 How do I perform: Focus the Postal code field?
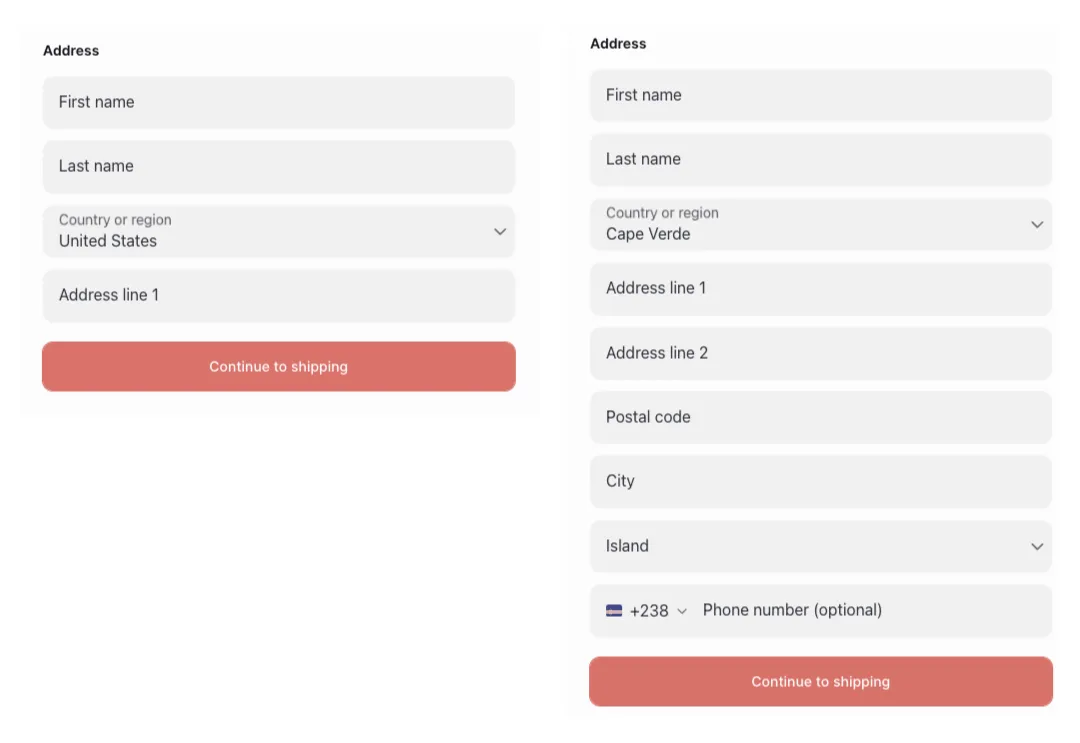tap(820, 417)
